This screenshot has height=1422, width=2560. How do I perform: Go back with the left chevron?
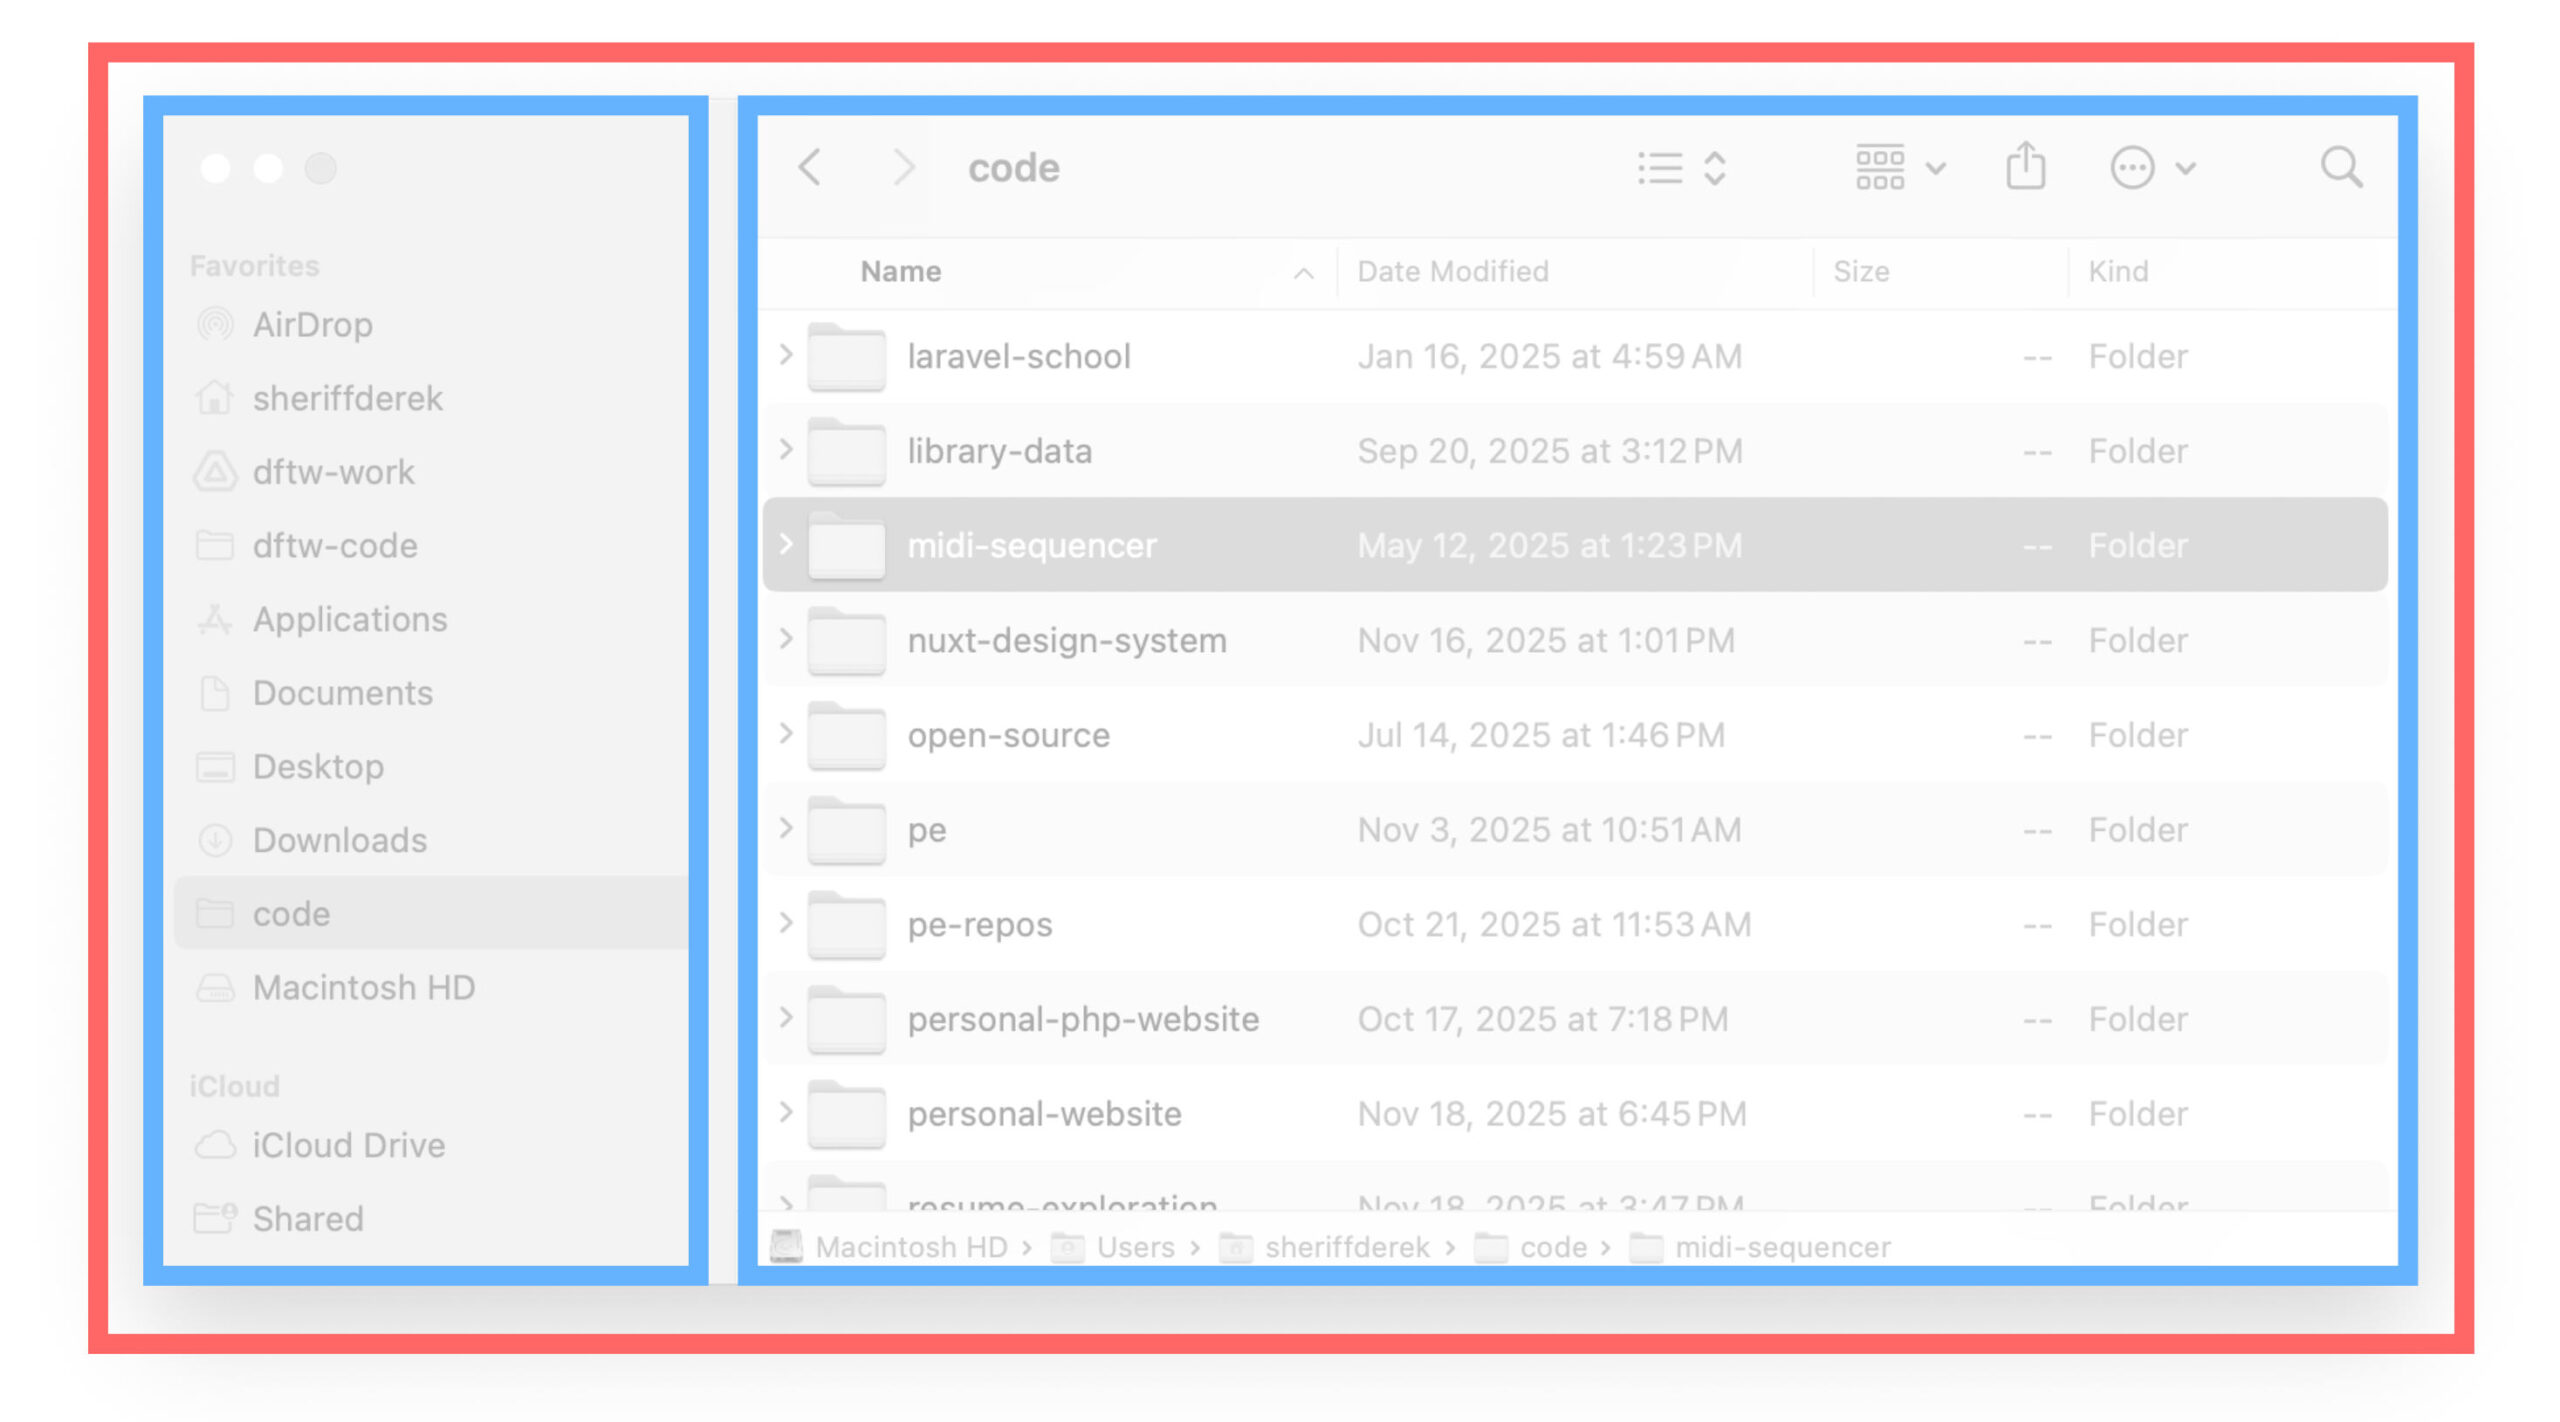click(x=810, y=167)
